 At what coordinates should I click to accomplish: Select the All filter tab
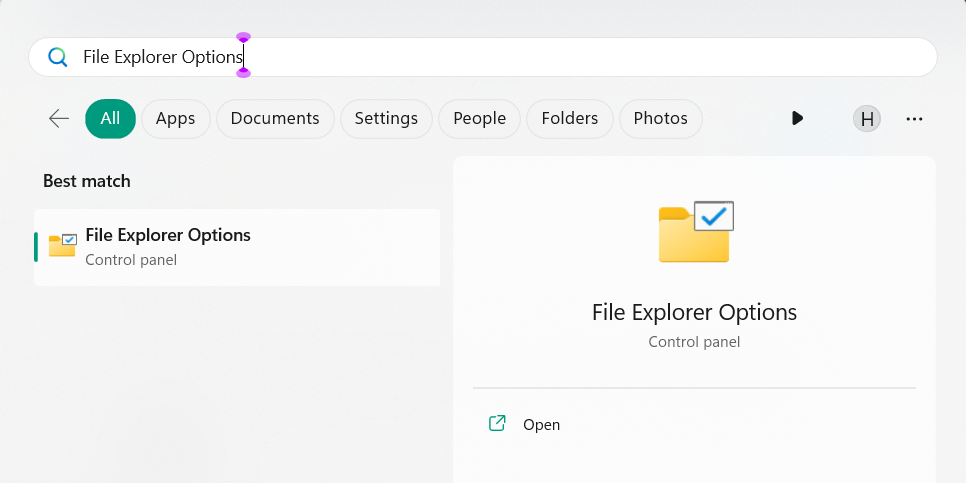tap(110, 118)
